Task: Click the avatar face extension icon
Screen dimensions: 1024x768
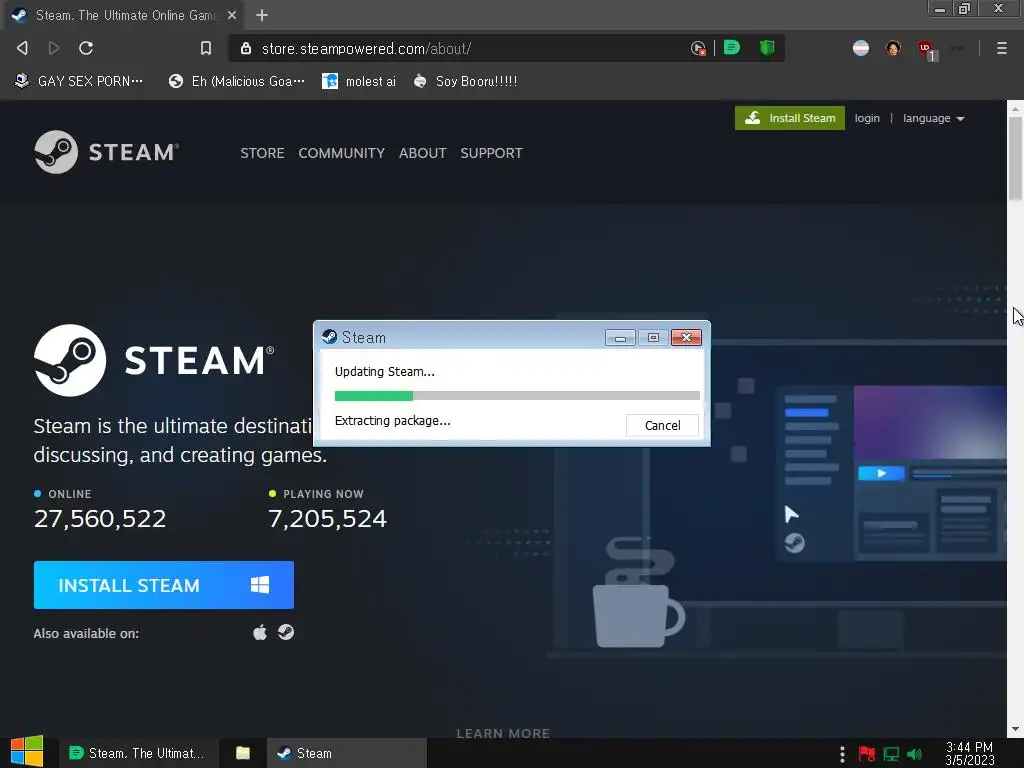Action: click(893, 48)
